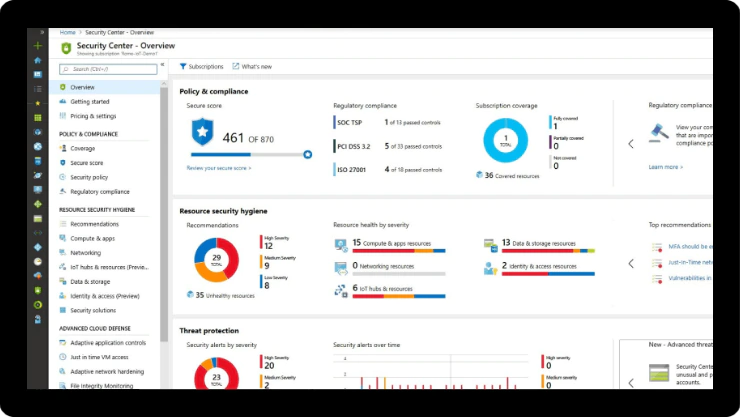The height and width of the screenshot is (417, 740).
Task: Click Just-in-Time network recommendation link
Action: pyautogui.click(x=690, y=262)
